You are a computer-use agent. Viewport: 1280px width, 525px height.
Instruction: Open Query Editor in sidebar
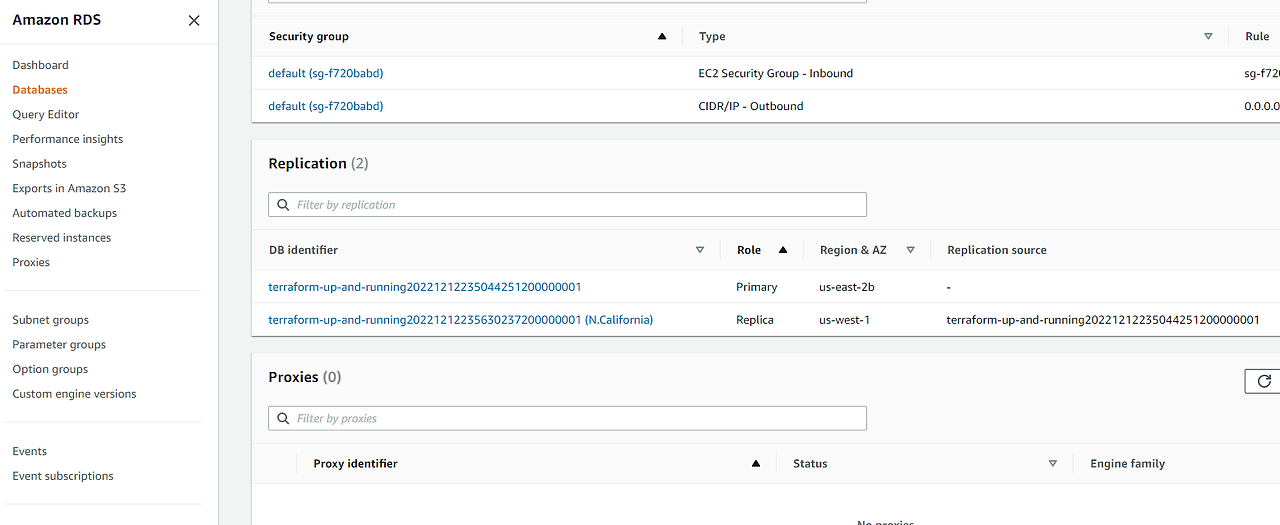pyautogui.click(x=46, y=114)
